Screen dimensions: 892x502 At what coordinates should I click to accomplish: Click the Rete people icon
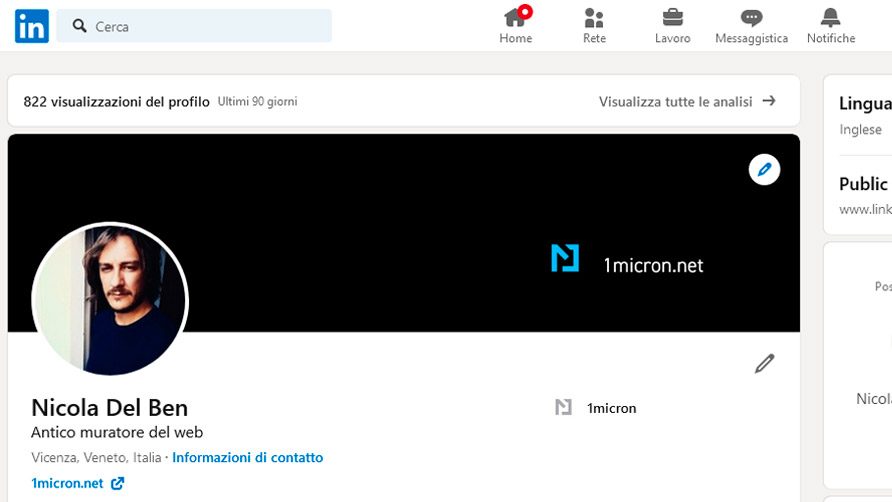594,18
